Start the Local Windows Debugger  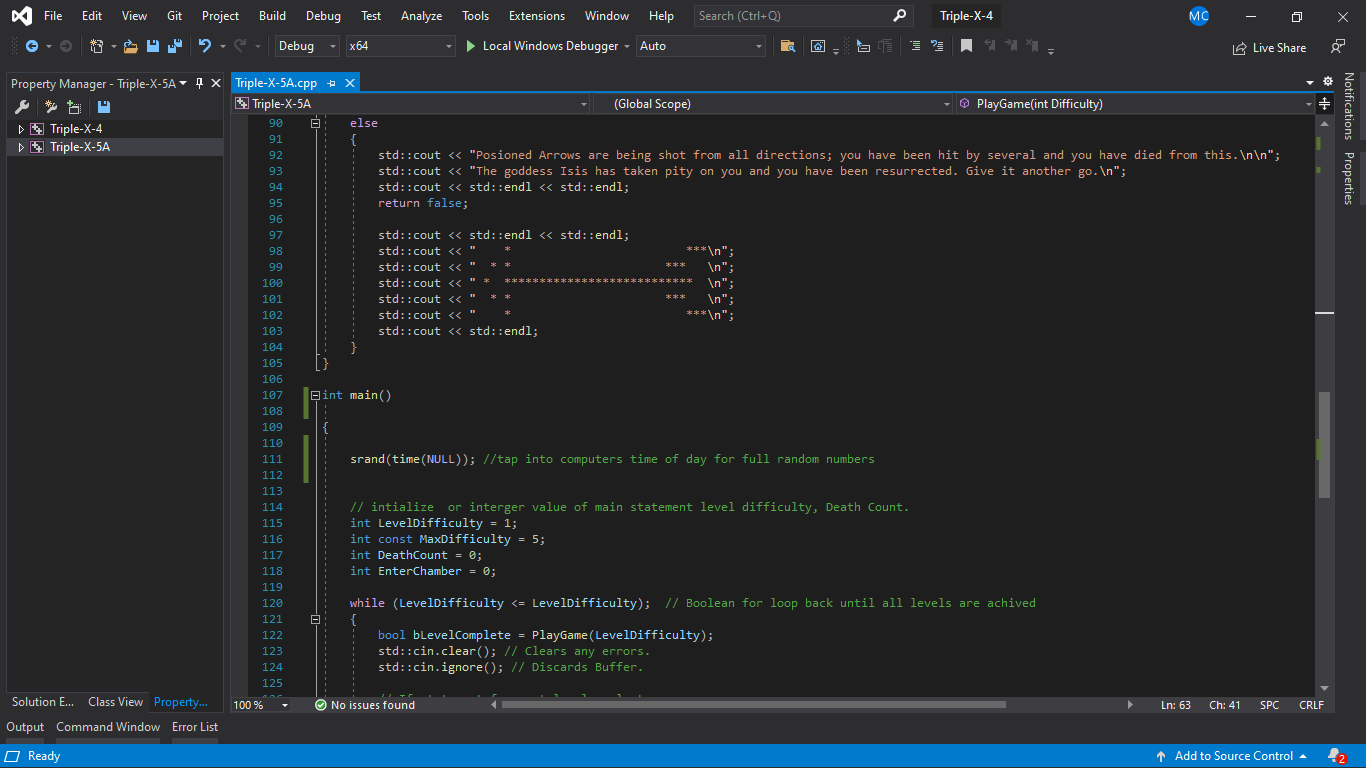pos(541,46)
